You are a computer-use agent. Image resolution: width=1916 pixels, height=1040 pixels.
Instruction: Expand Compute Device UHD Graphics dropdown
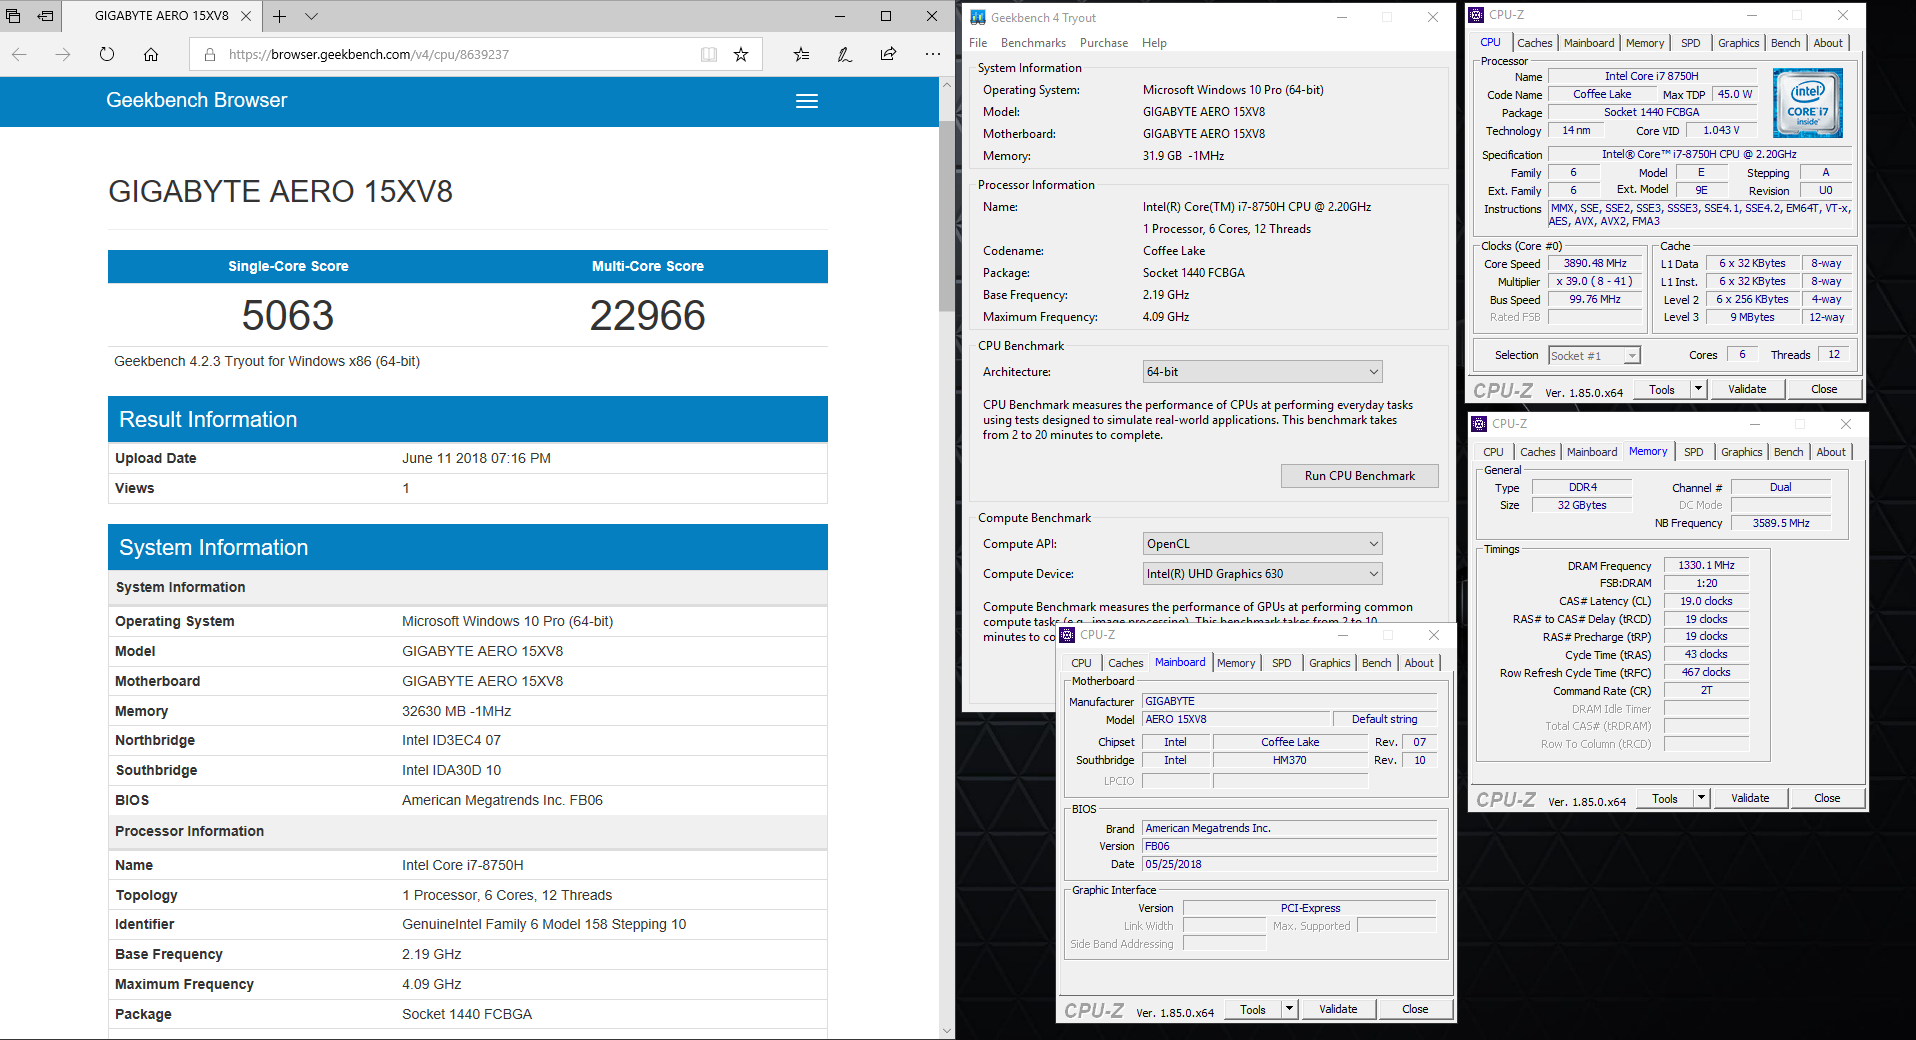click(1262, 573)
